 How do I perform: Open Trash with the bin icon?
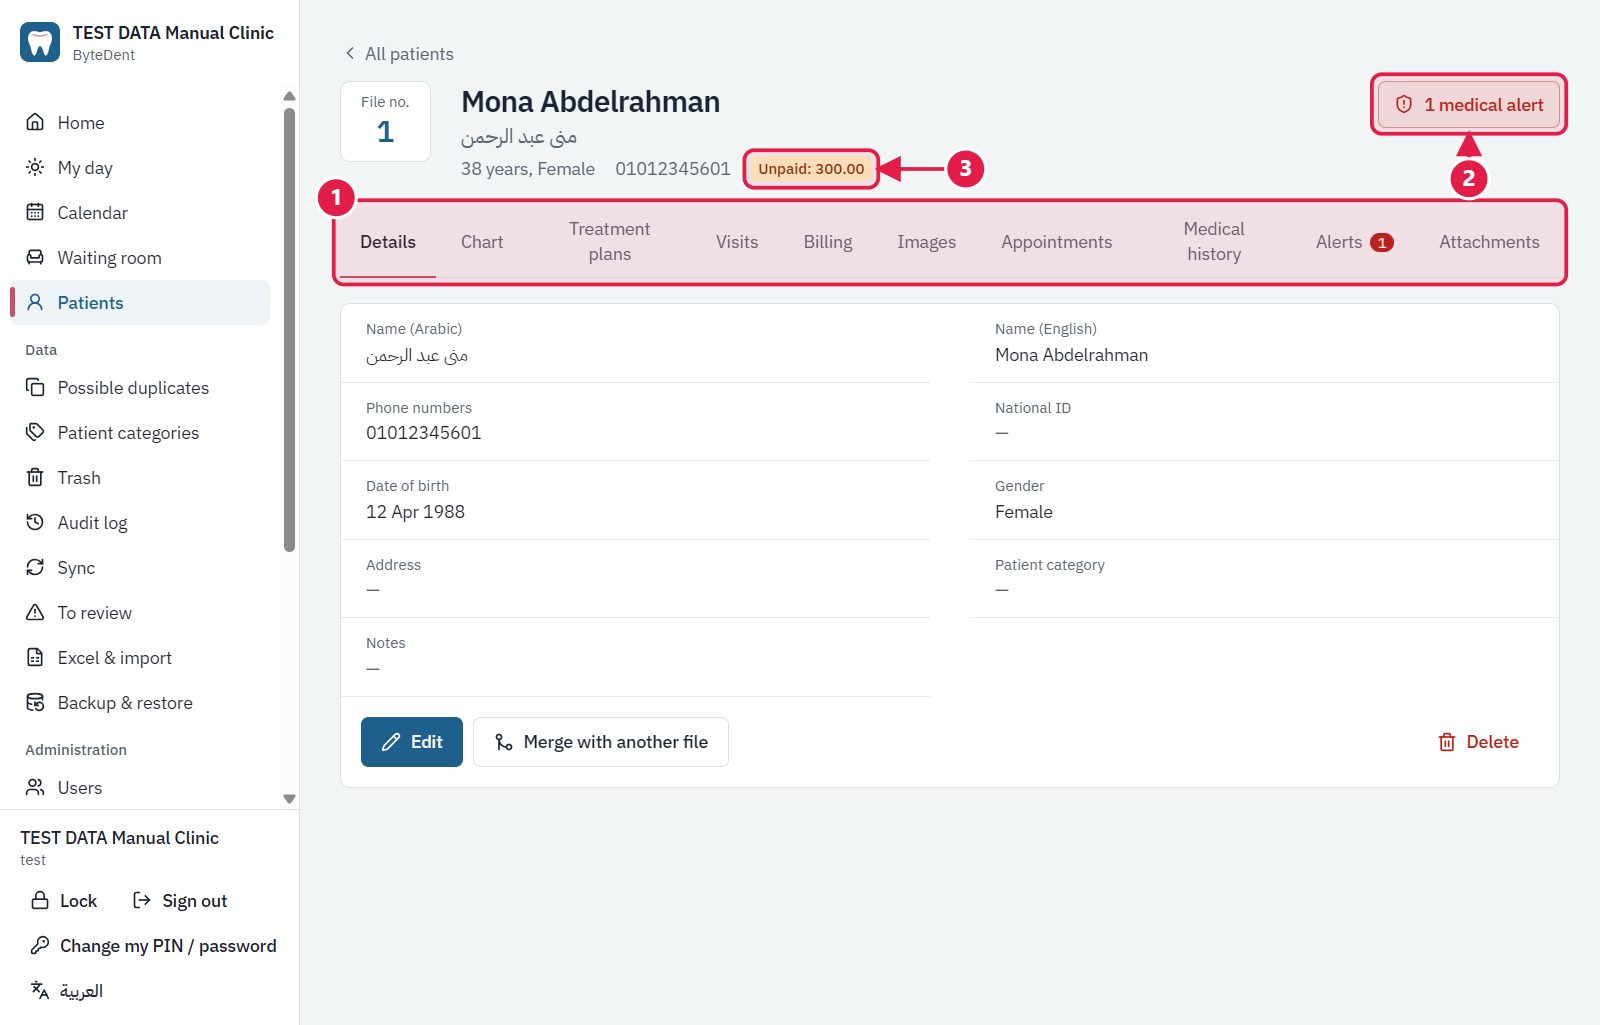coord(35,477)
